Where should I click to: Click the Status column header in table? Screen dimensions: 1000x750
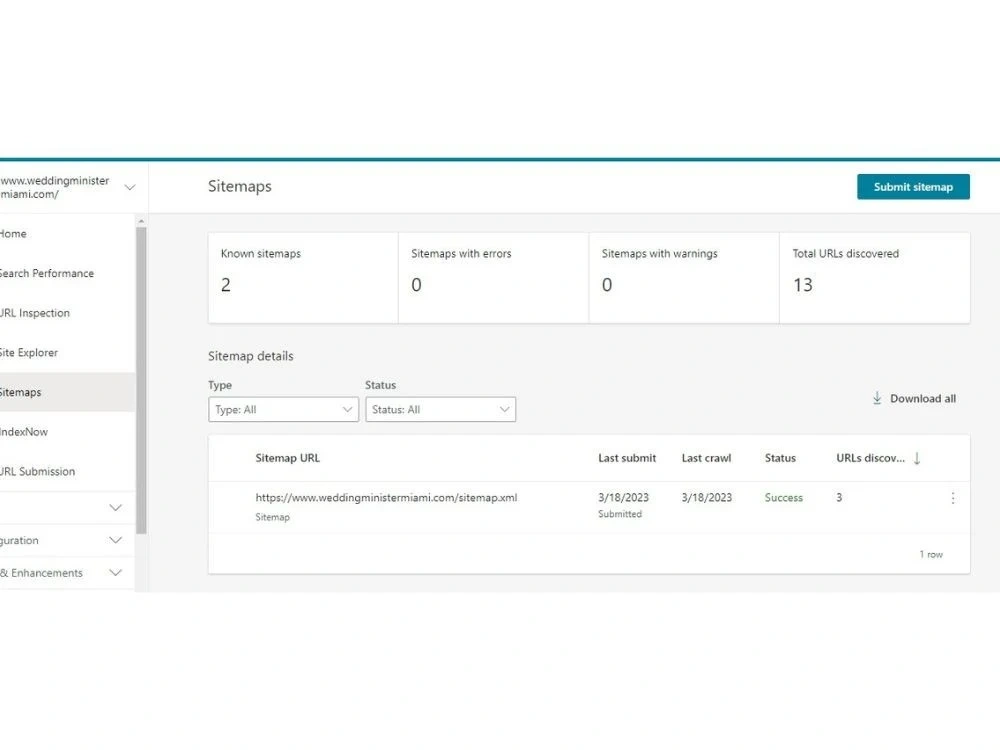pyautogui.click(x=780, y=458)
